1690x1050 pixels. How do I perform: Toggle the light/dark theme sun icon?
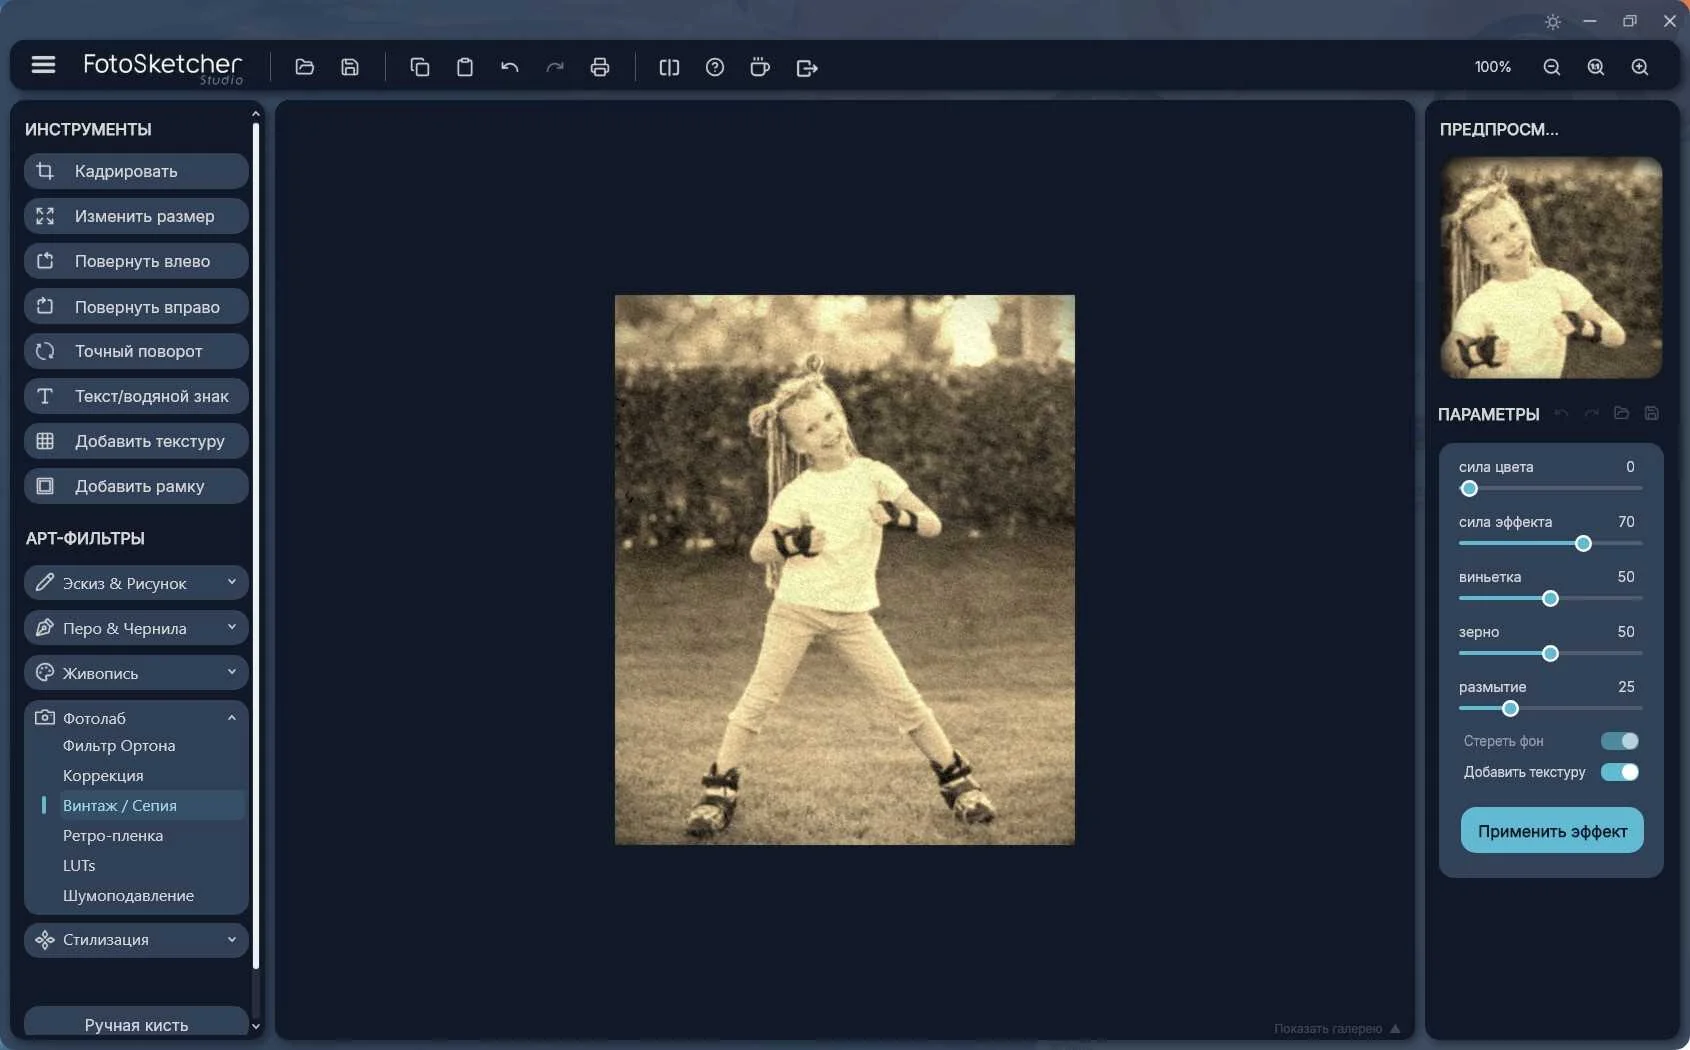click(x=1553, y=21)
